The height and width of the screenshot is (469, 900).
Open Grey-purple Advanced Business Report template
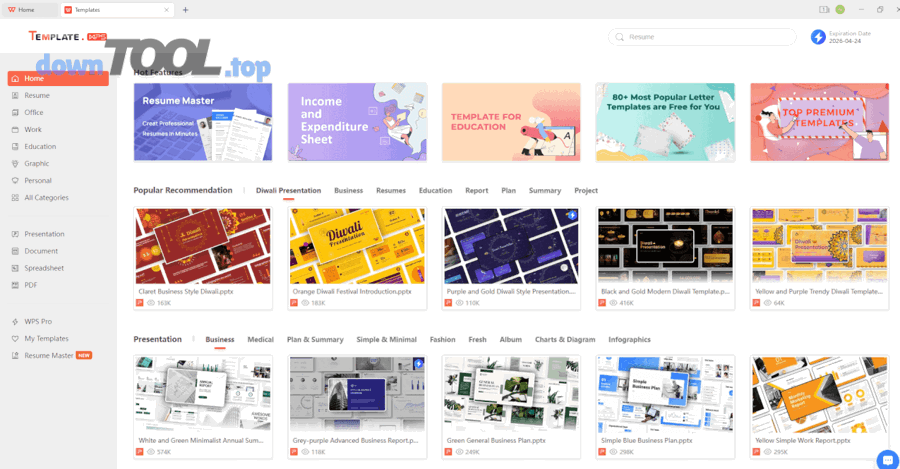pyautogui.click(x=357, y=407)
